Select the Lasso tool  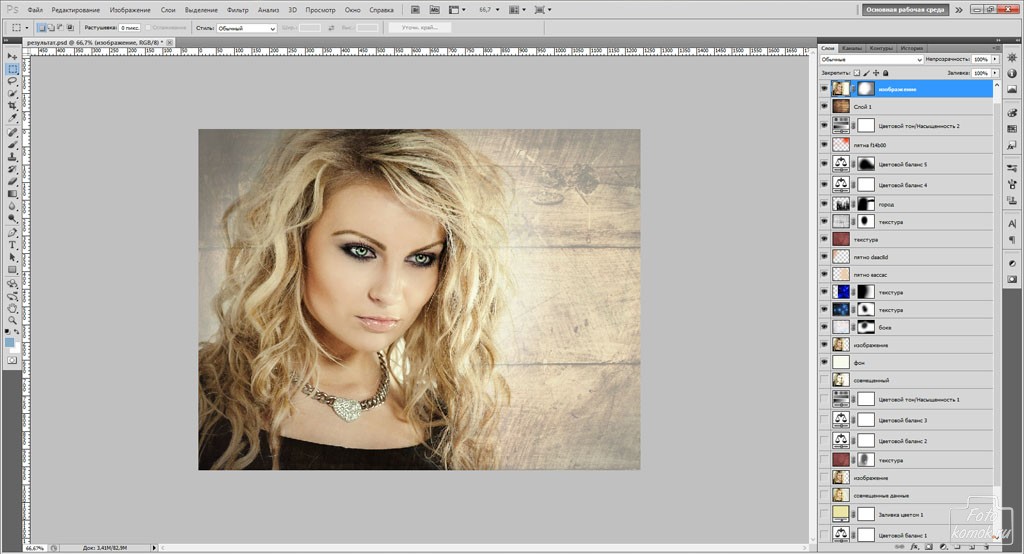(12, 81)
